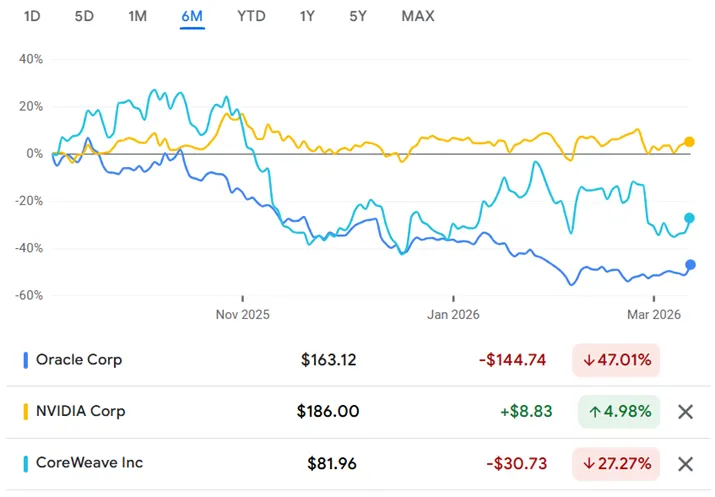Show the 1M chart range
This screenshot has width=715, height=497.
(138, 16)
